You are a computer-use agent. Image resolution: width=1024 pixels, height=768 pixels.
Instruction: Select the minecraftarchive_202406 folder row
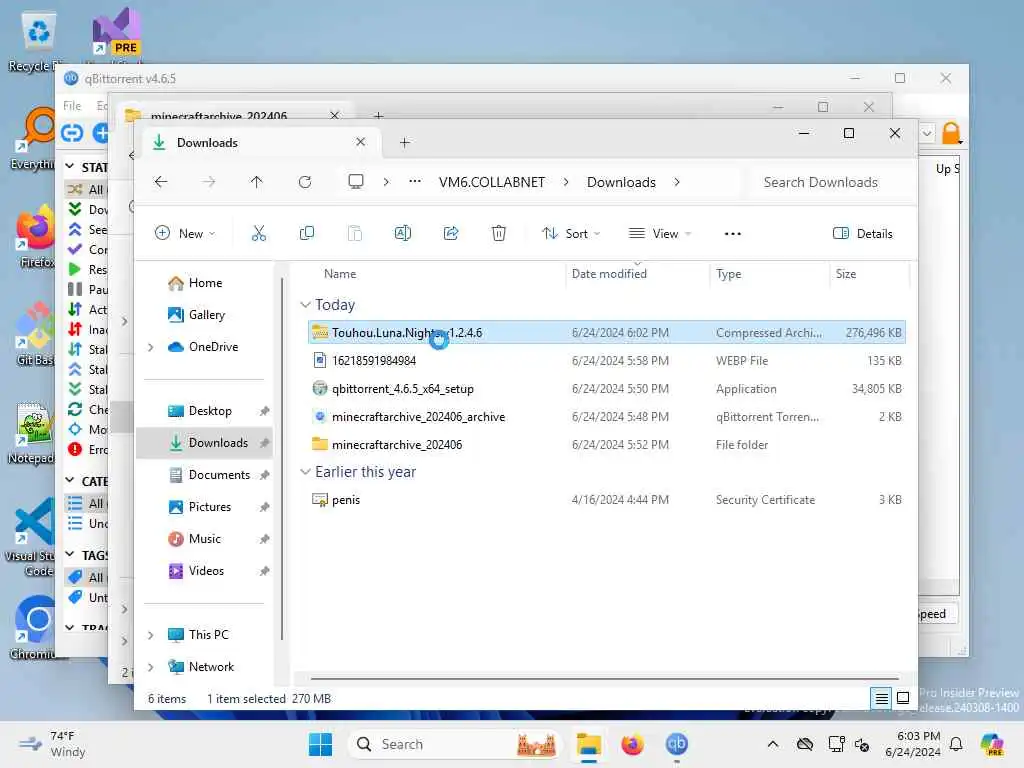(607, 445)
